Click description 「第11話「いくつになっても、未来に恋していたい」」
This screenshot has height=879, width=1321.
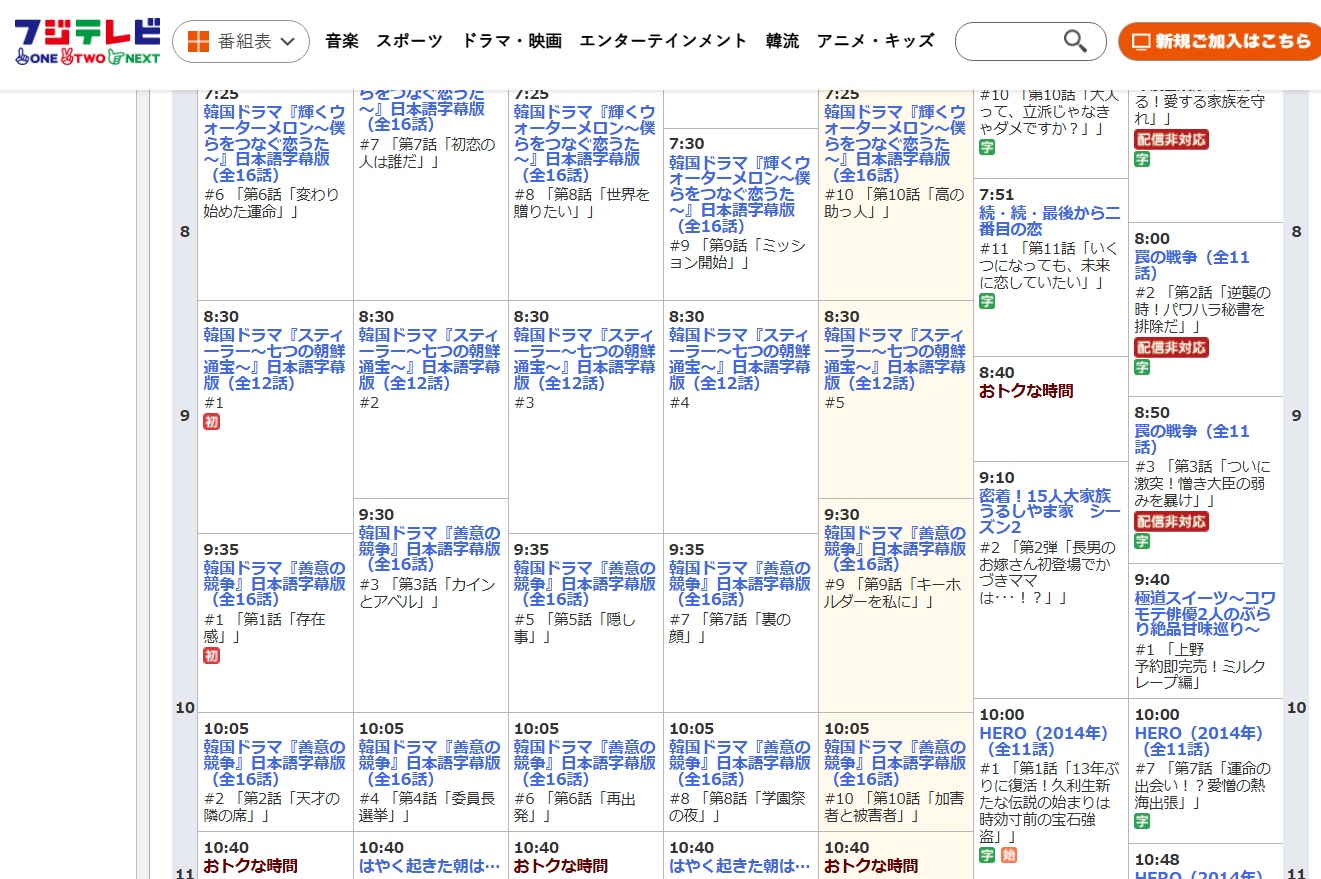point(1046,265)
